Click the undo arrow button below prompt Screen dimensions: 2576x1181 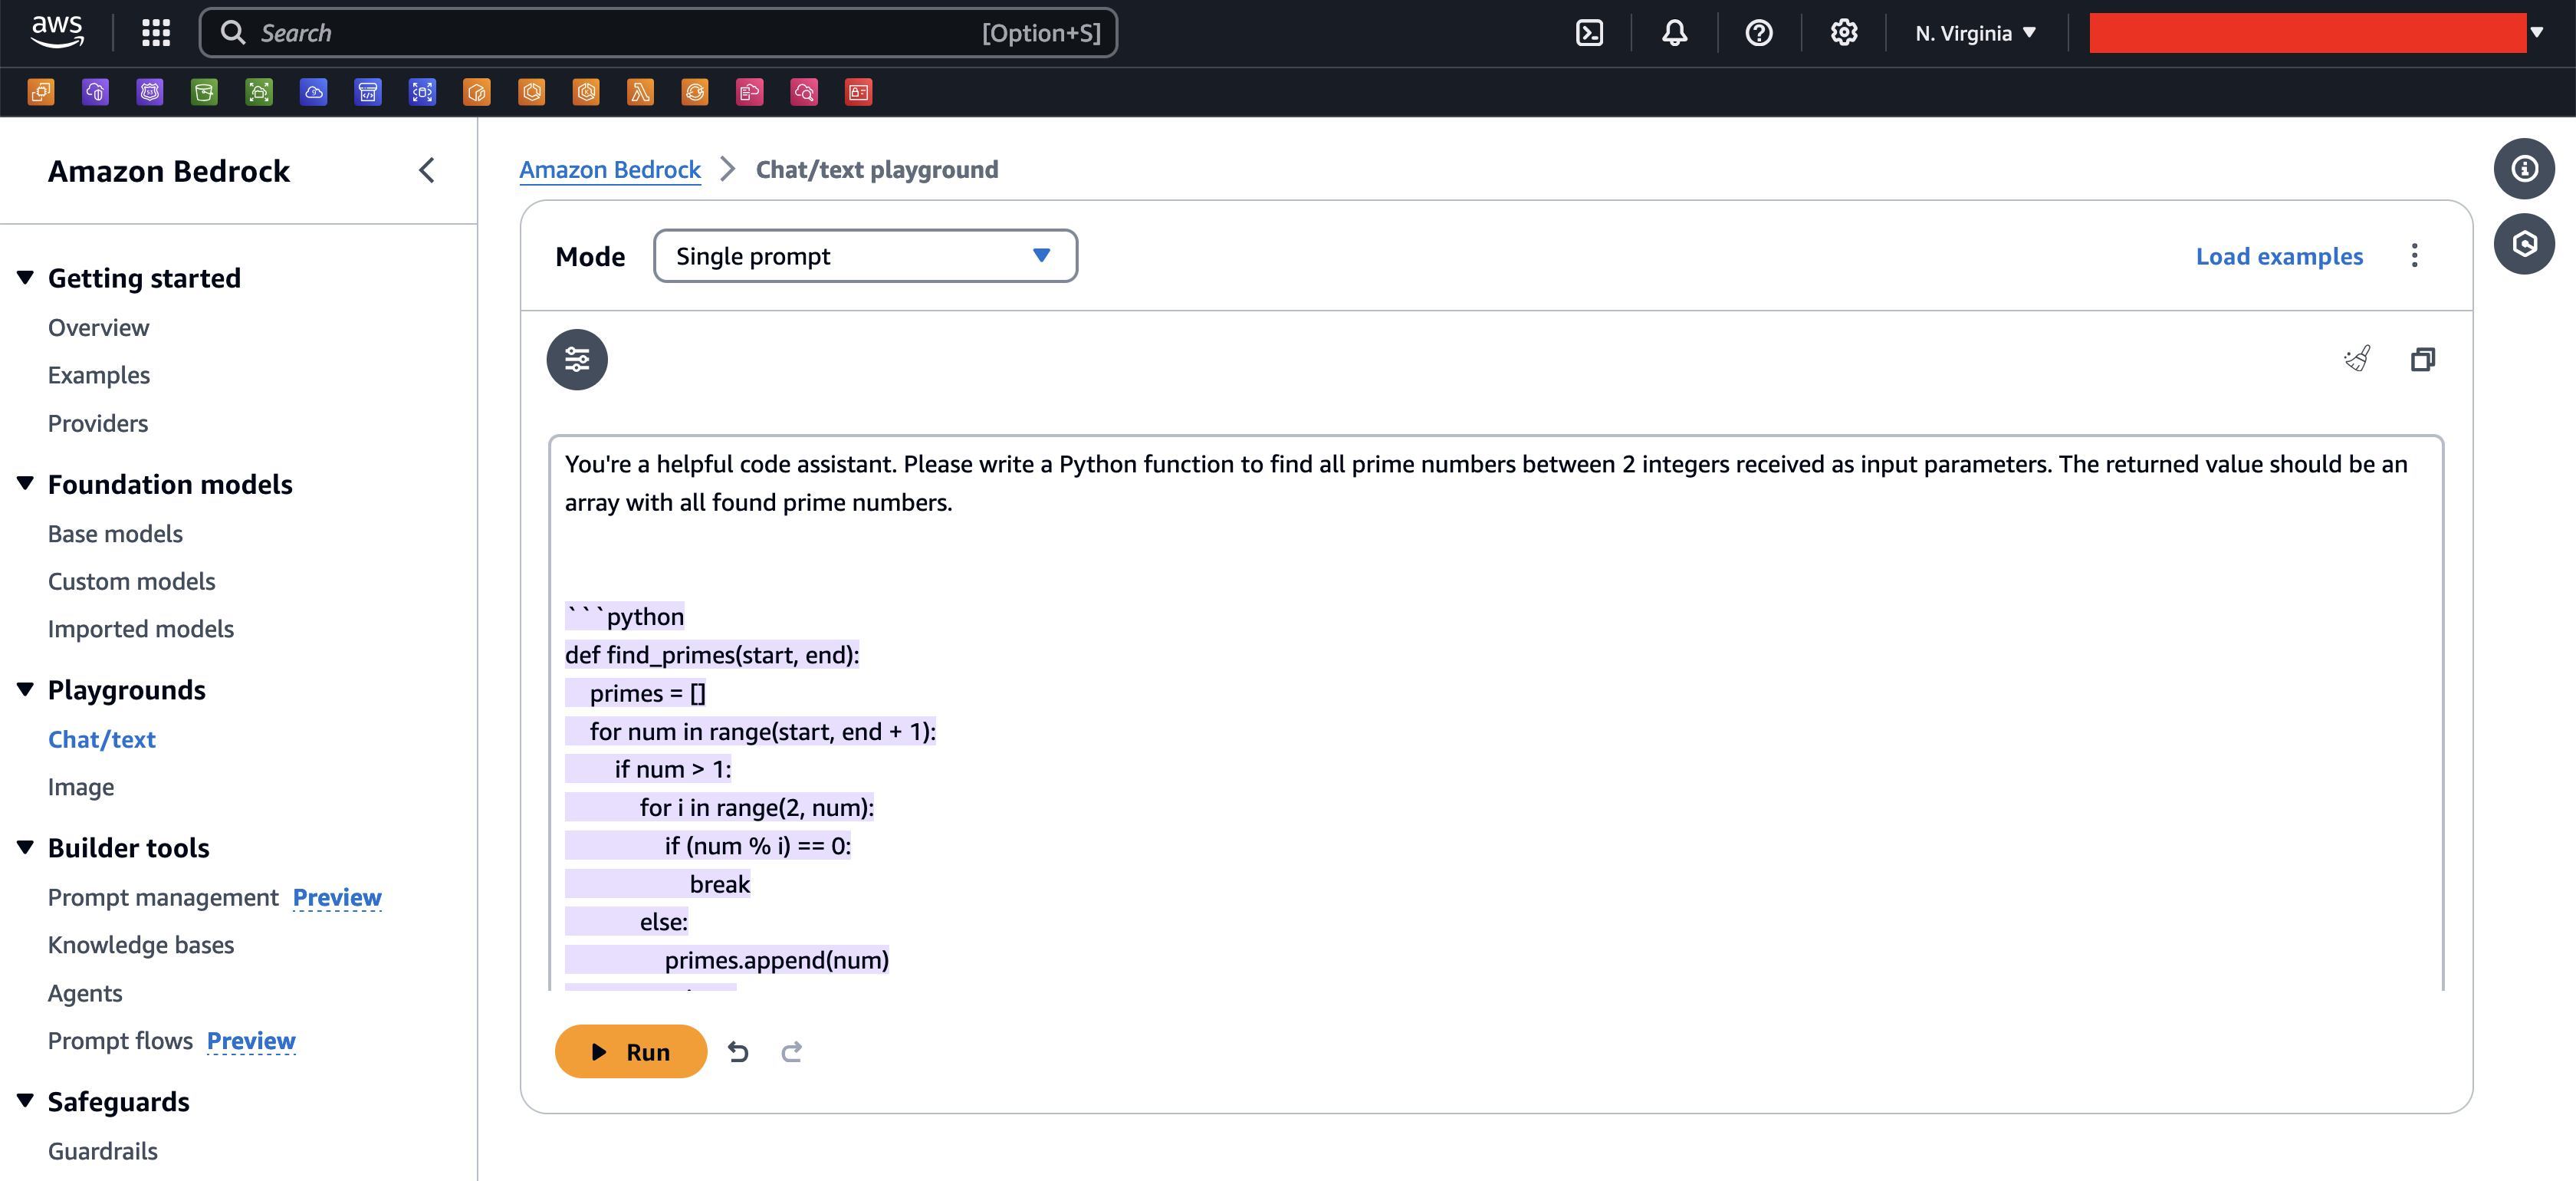pyautogui.click(x=738, y=1051)
